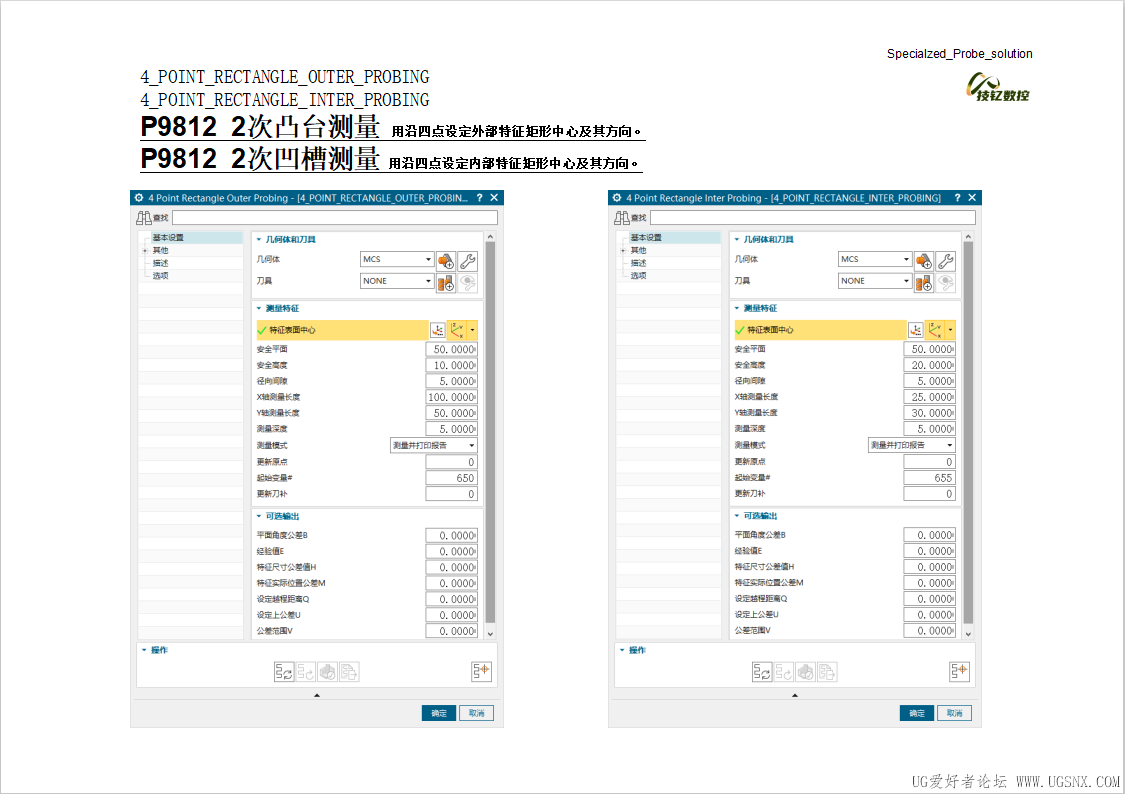
Task: Open the 测量模式 dropdown in Outer Probing dialog
Action: [433, 445]
